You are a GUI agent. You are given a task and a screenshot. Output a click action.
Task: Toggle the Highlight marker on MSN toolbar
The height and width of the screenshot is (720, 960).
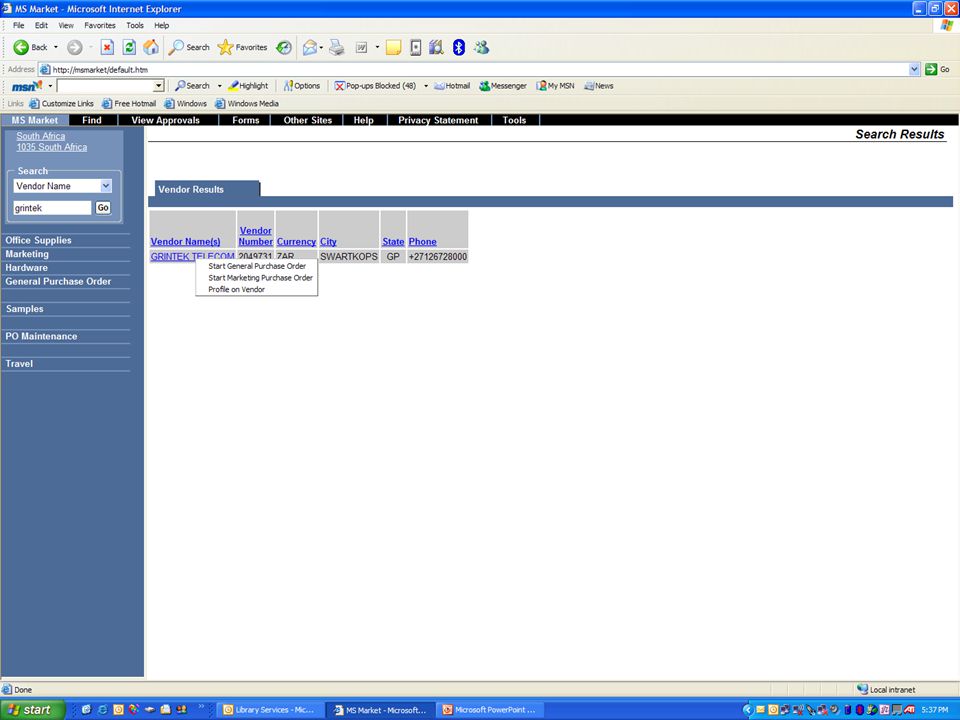[248, 86]
